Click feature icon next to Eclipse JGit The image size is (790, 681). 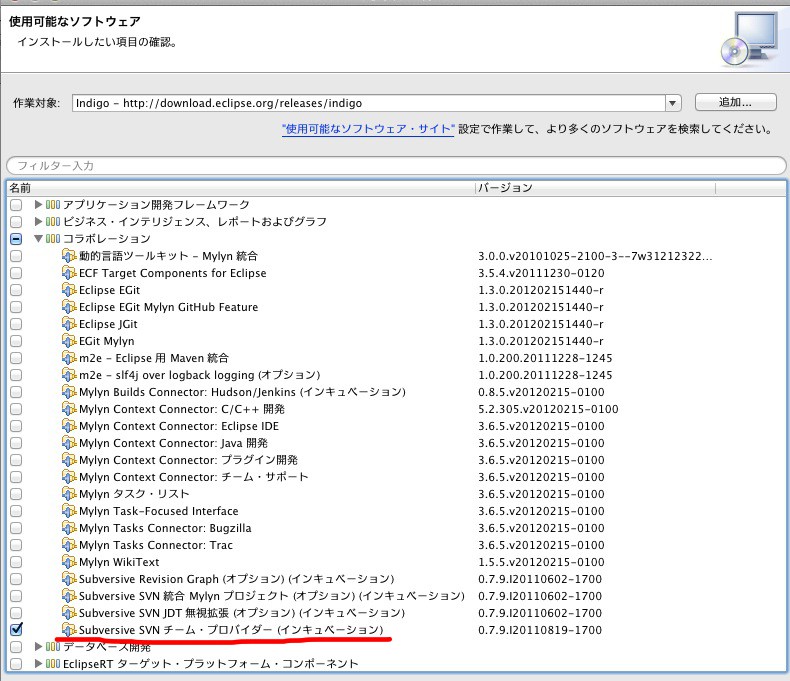click(69, 323)
